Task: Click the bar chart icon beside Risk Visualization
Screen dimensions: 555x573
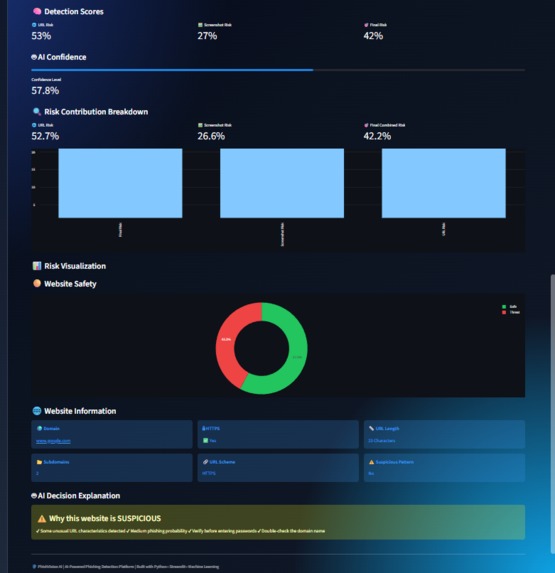Action: [x=37, y=266]
